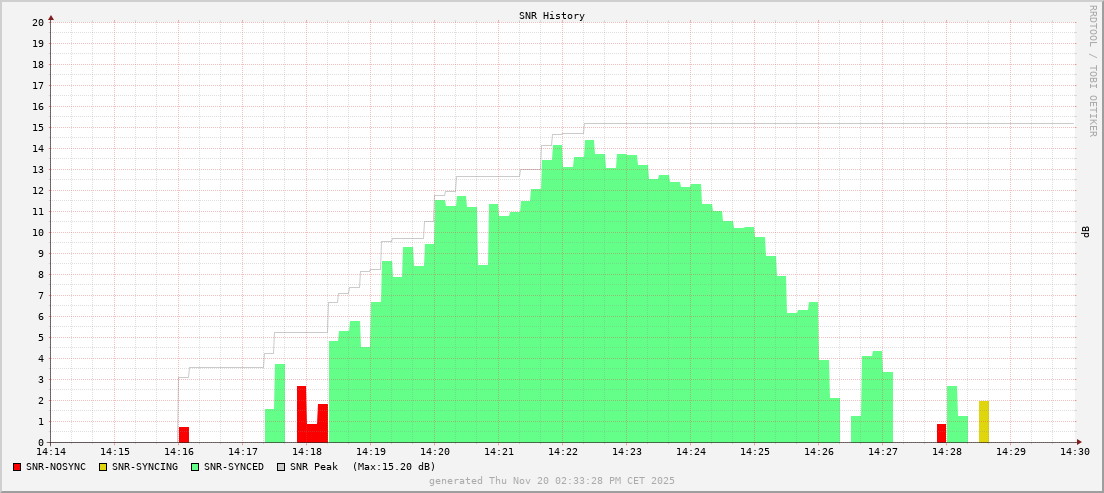1104x493 pixels.
Task: Click the SNR-NOSYNC legend label text
Action: click(x=56, y=467)
